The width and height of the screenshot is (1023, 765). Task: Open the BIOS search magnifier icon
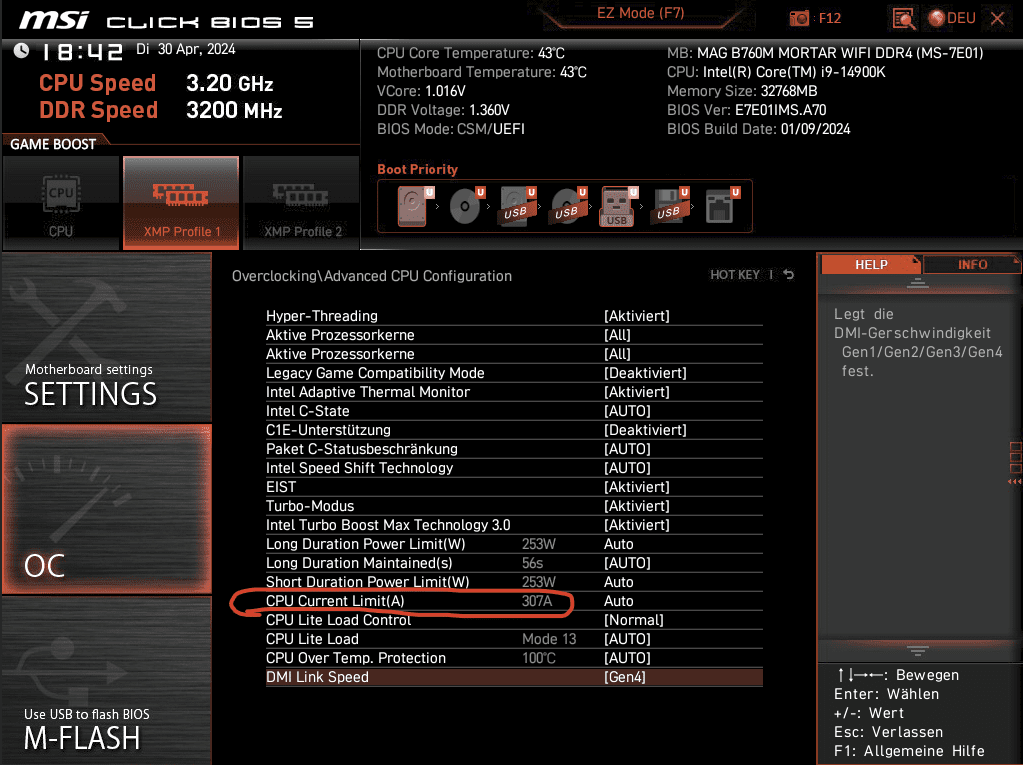tap(904, 18)
